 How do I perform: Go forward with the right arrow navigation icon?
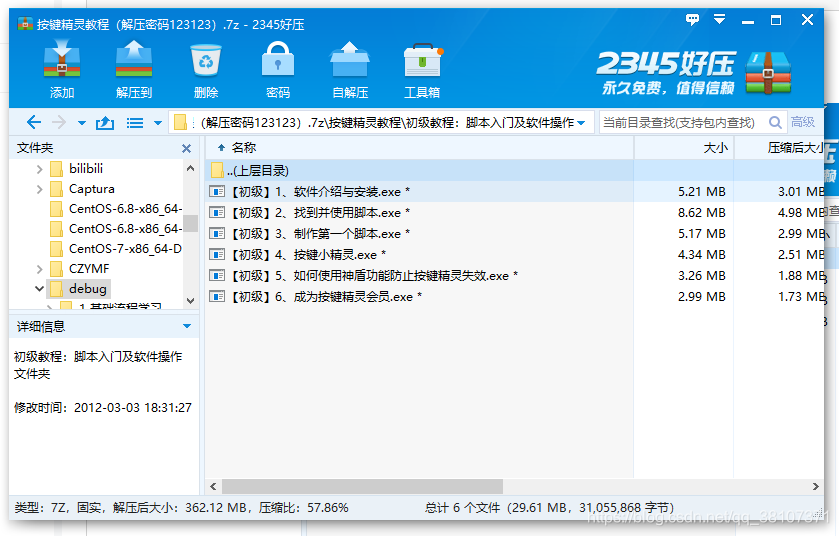[x=59, y=122]
